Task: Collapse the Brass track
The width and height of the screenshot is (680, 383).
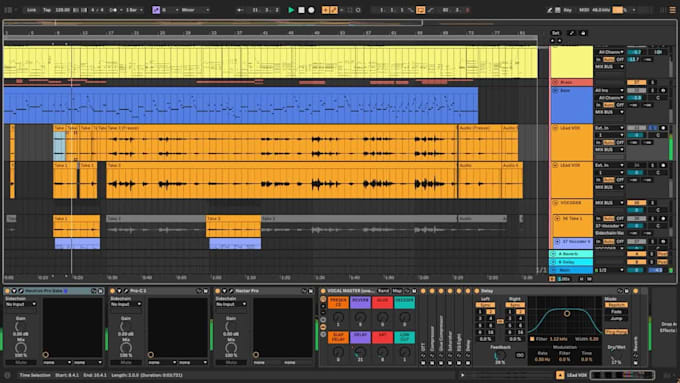Action: 555,82
